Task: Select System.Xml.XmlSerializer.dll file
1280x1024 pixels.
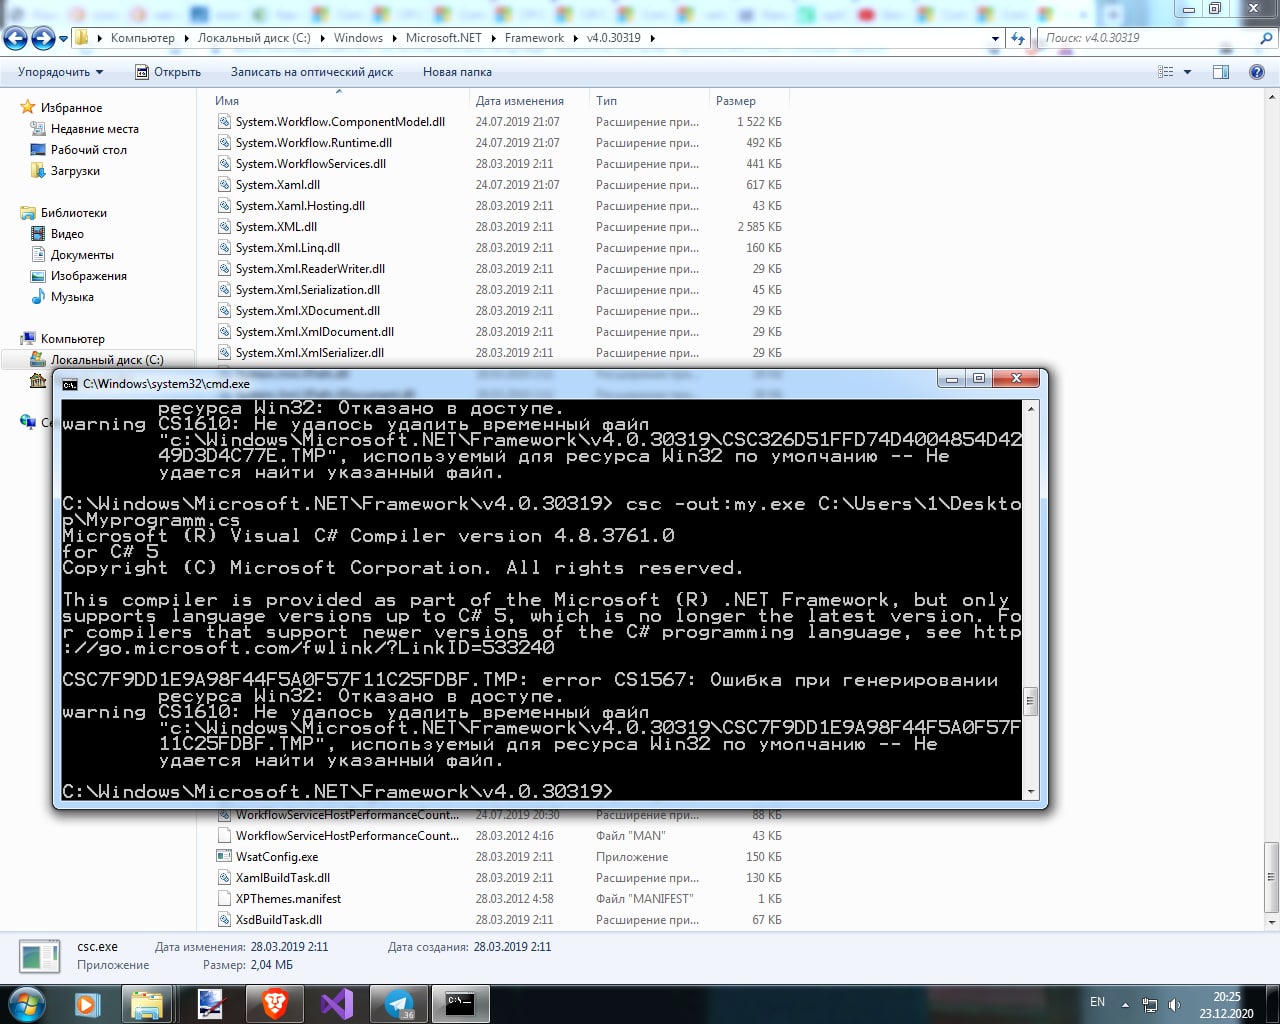Action: click(310, 353)
